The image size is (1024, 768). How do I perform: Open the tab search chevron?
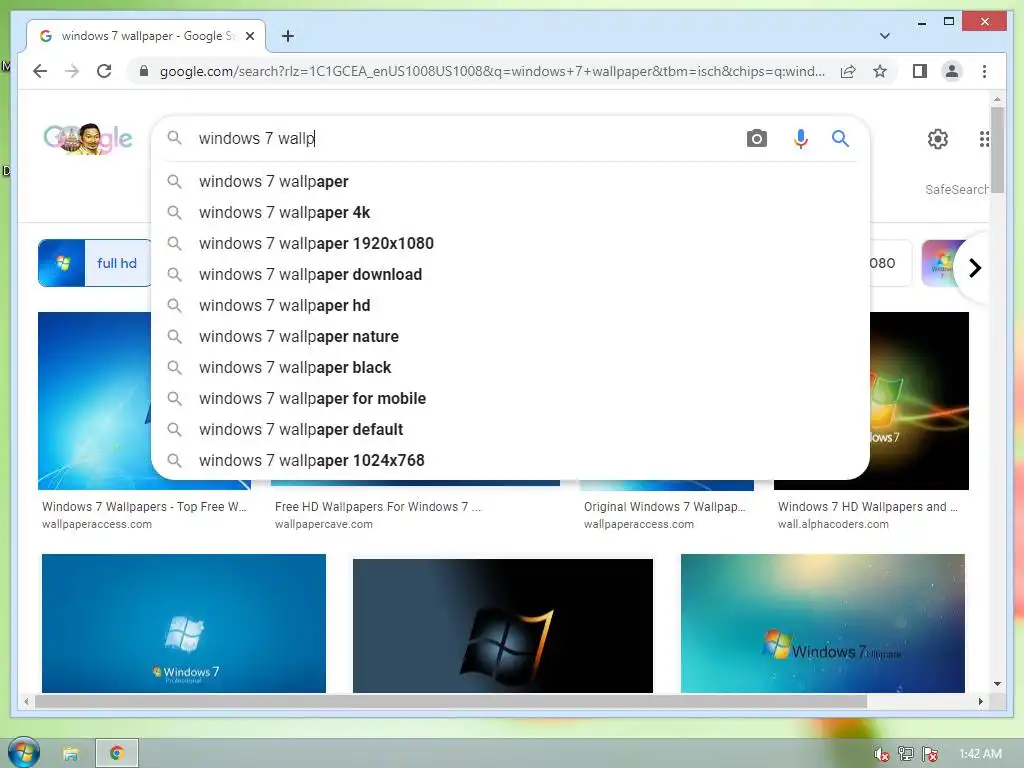coord(884,36)
